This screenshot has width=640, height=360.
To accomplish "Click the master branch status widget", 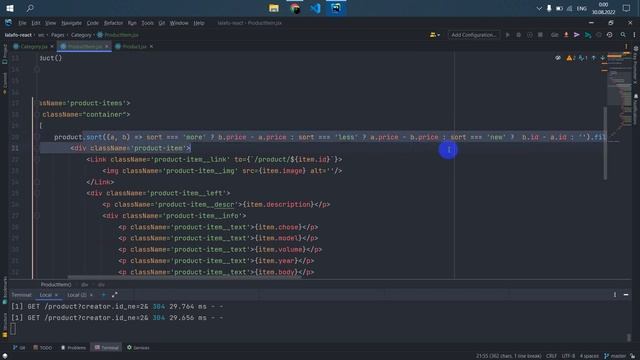I will click(615, 356).
